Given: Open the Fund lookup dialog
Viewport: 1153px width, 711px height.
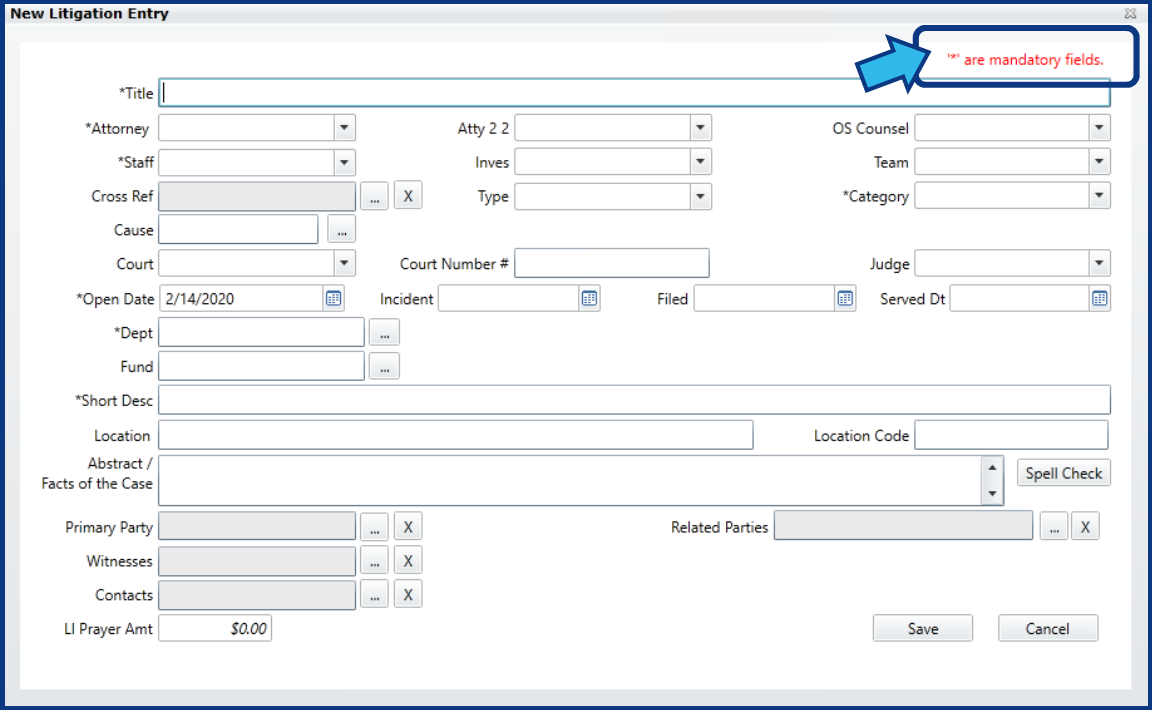Looking at the screenshot, I should click(x=384, y=365).
